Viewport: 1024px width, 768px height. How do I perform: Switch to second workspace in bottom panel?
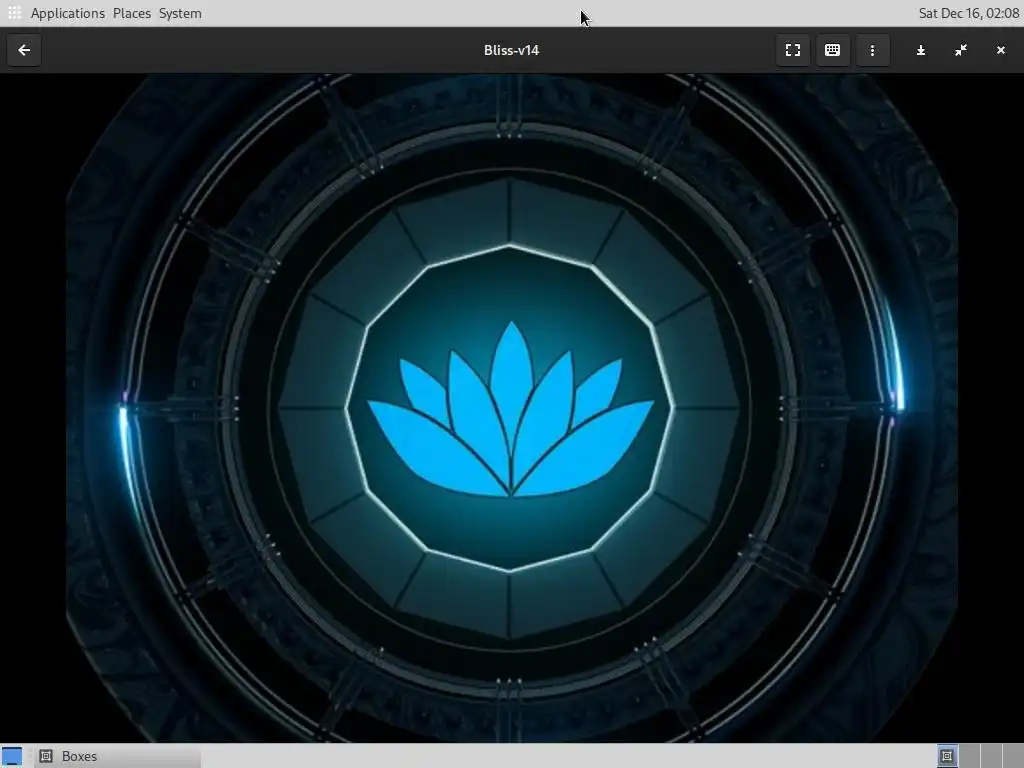tap(969, 756)
